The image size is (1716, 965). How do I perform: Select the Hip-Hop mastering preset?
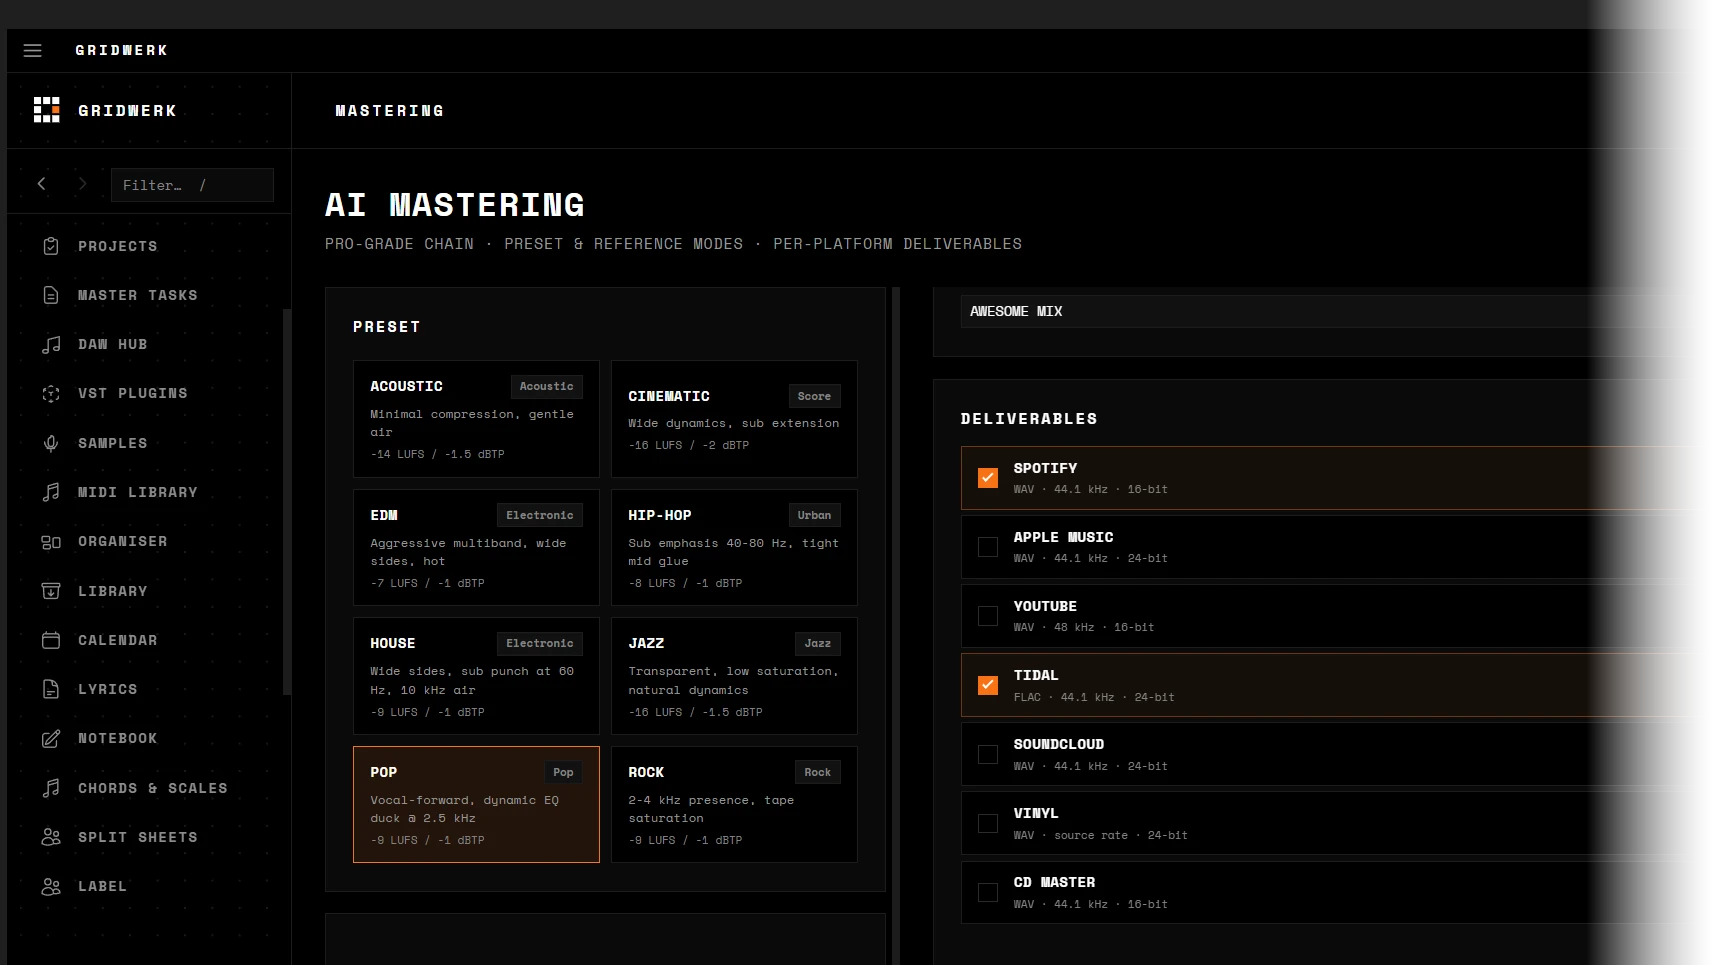tap(734, 547)
